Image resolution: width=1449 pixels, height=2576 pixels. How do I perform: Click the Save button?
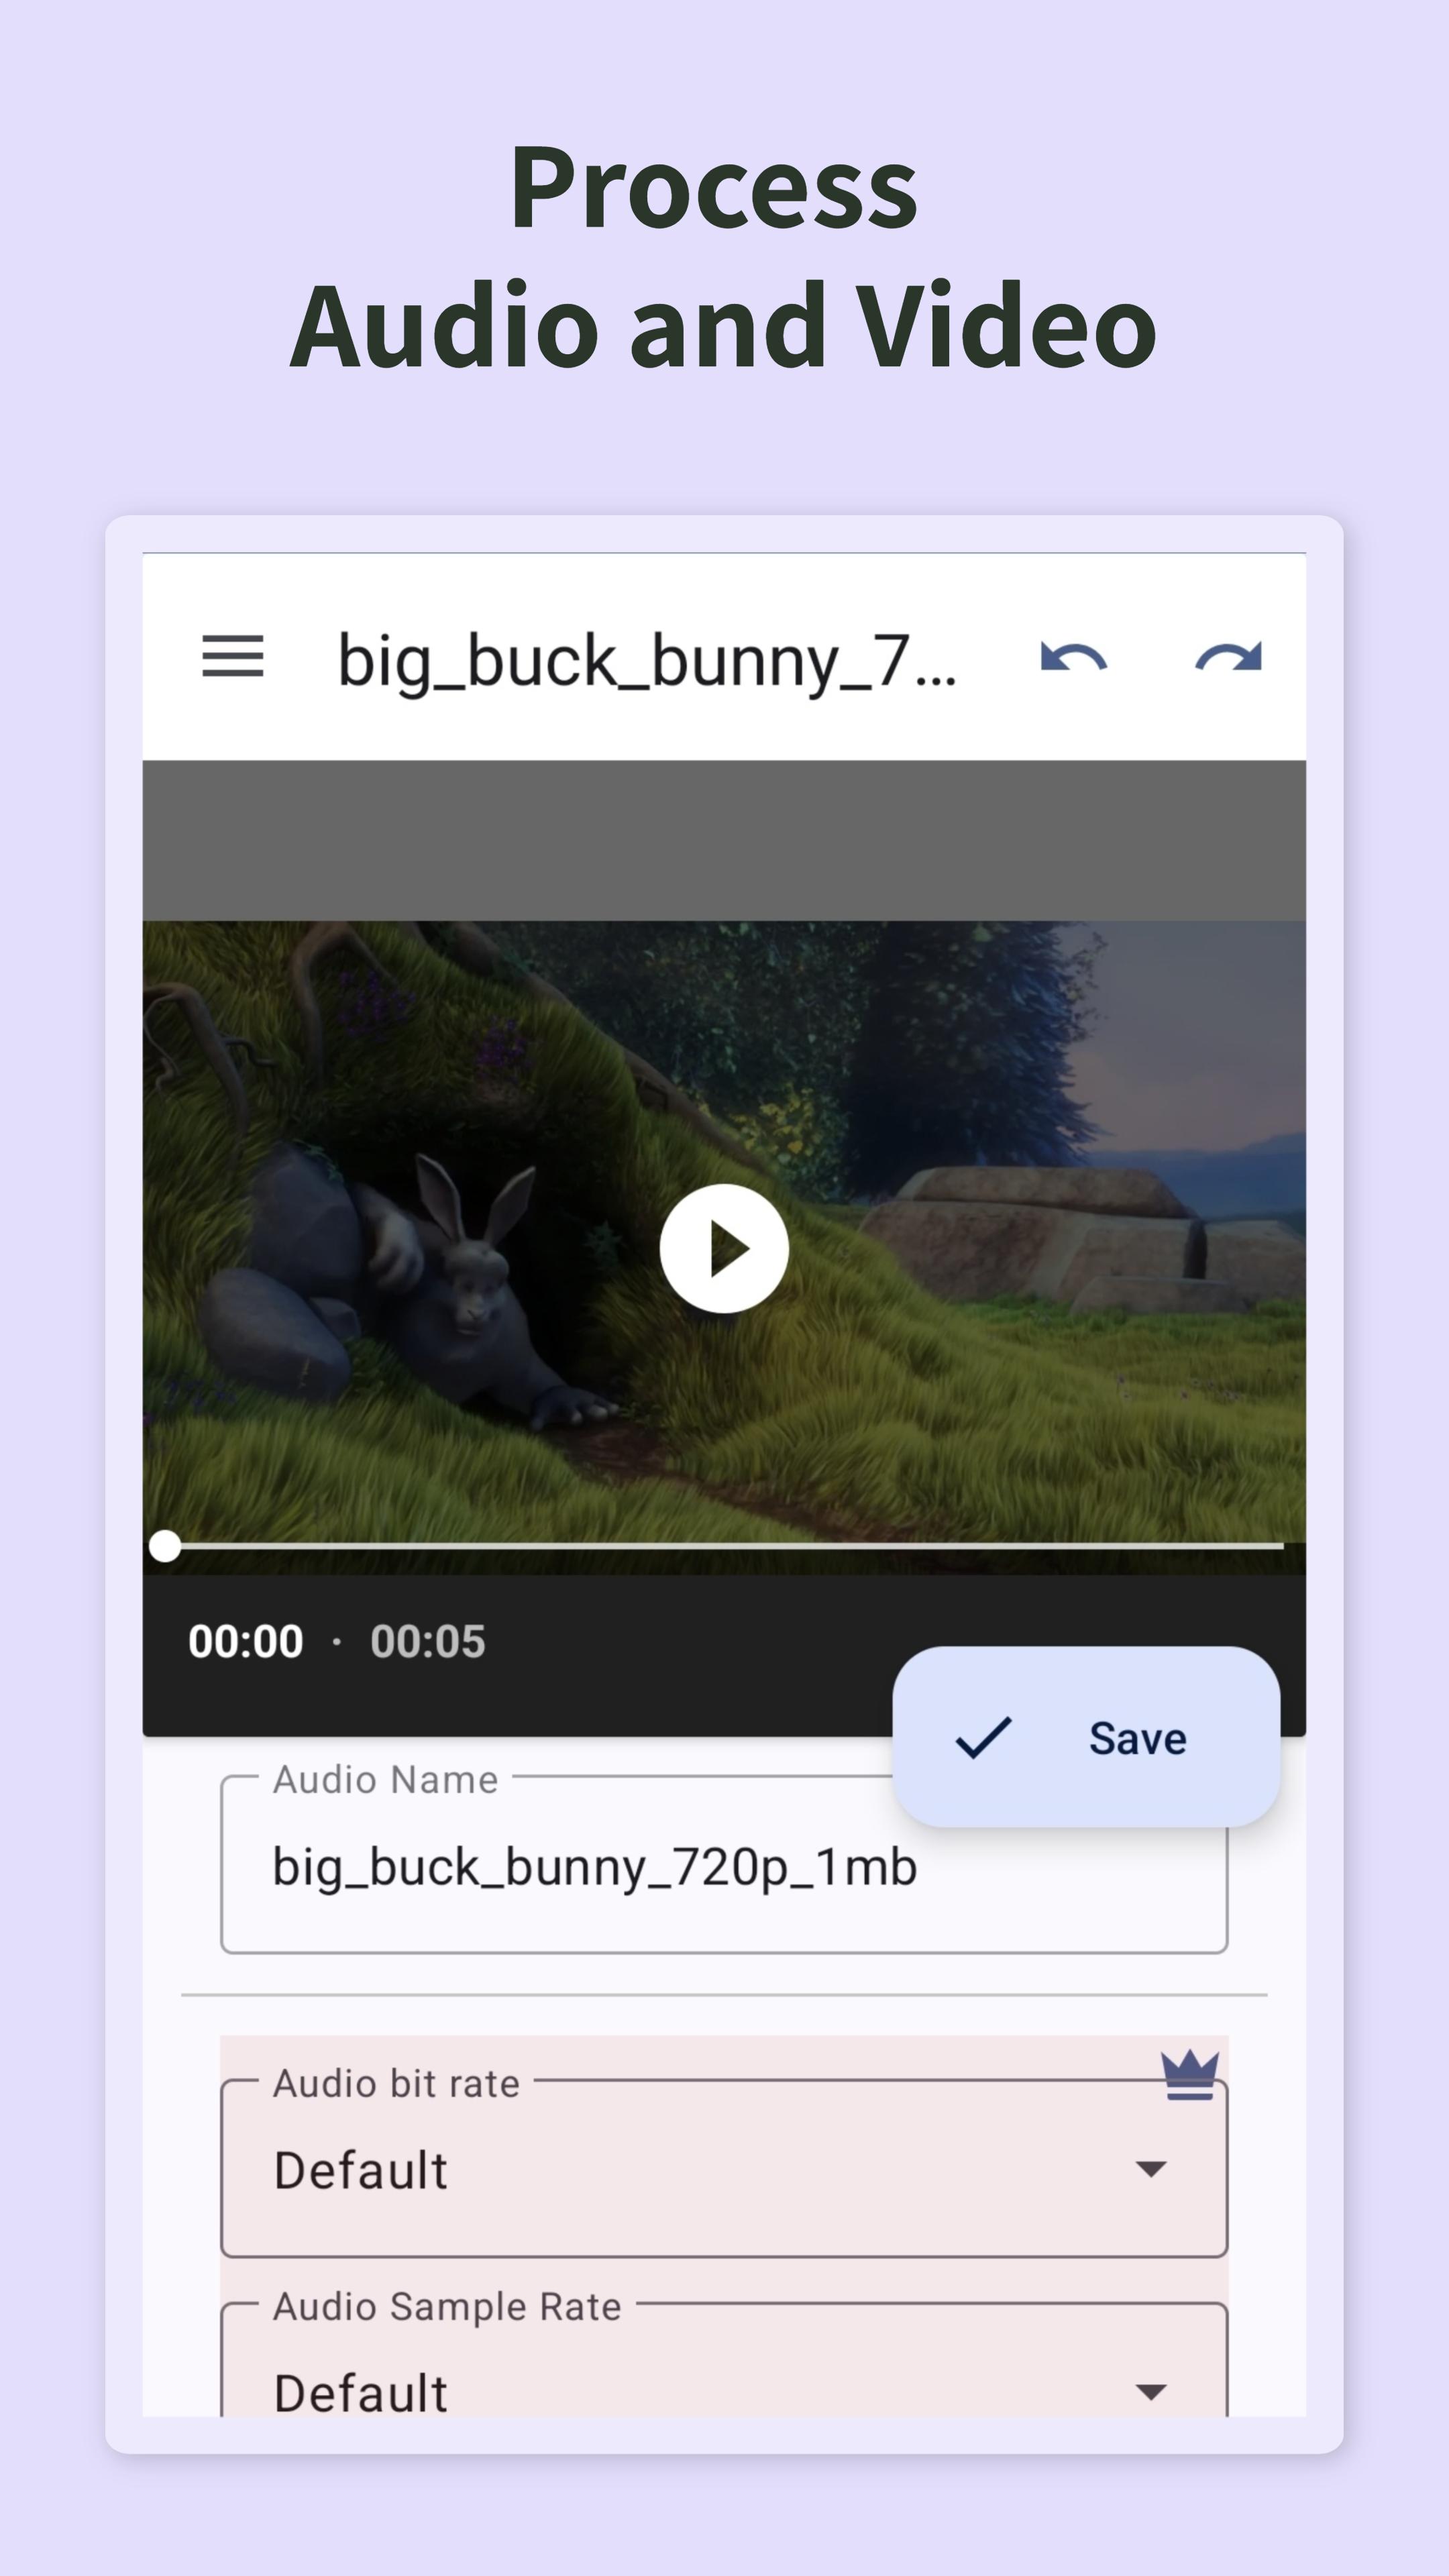tap(1086, 1738)
